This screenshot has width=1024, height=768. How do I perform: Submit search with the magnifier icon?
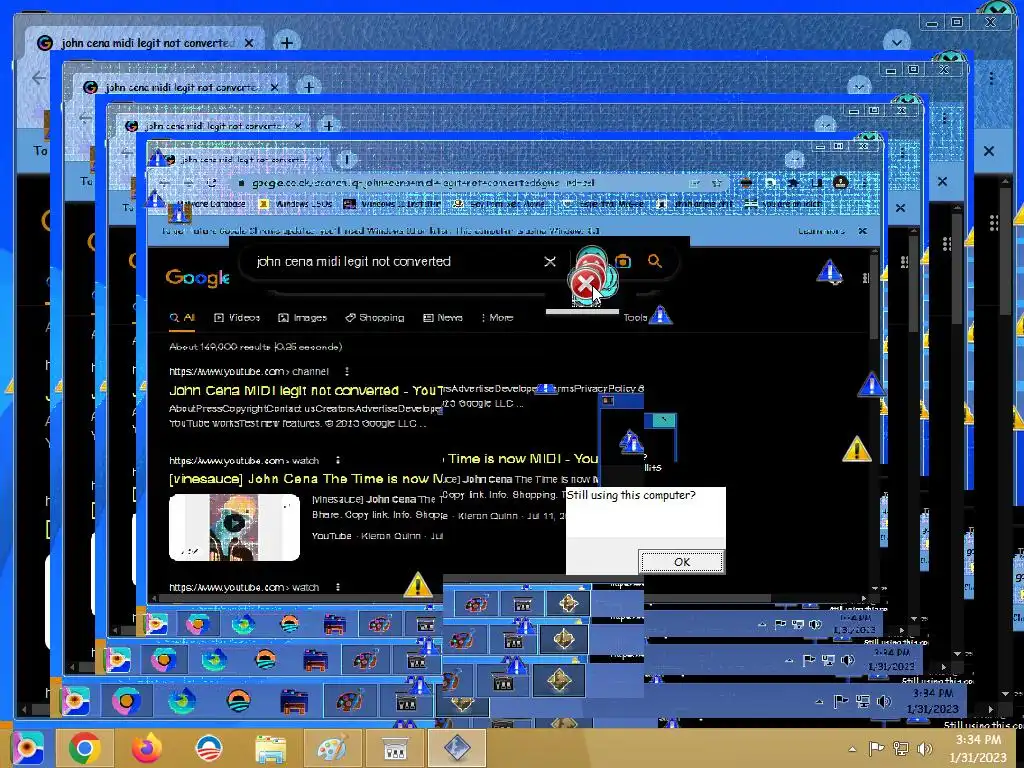654,261
